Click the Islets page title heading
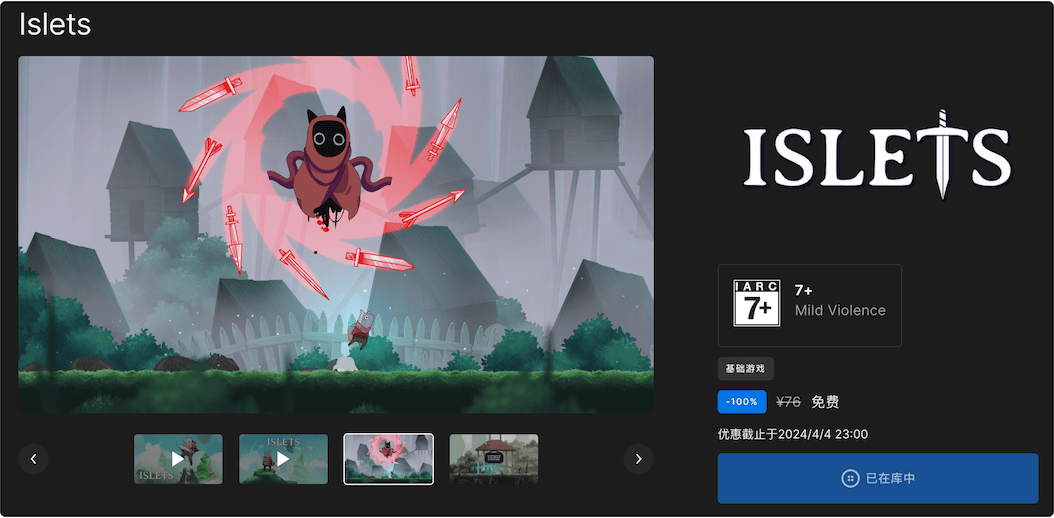This screenshot has height=518, width=1054. (55, 25)
